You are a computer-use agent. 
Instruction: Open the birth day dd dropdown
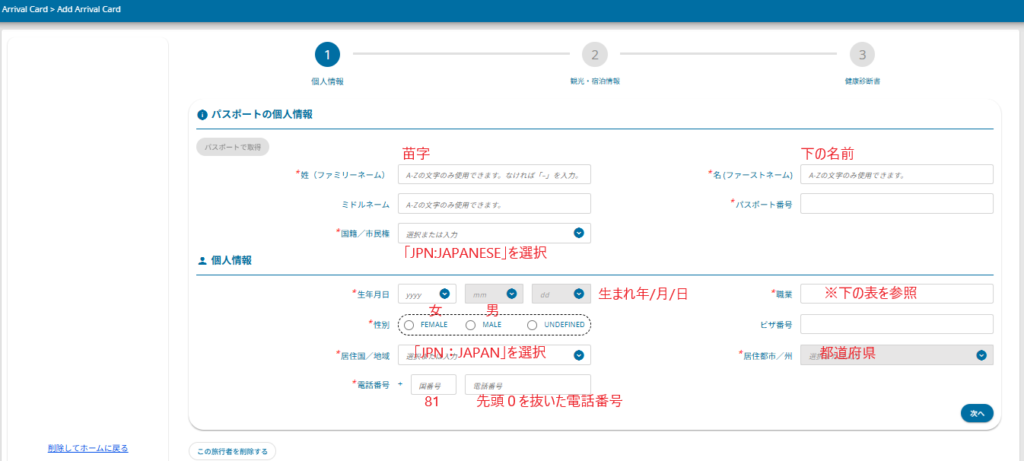[561, 294]
